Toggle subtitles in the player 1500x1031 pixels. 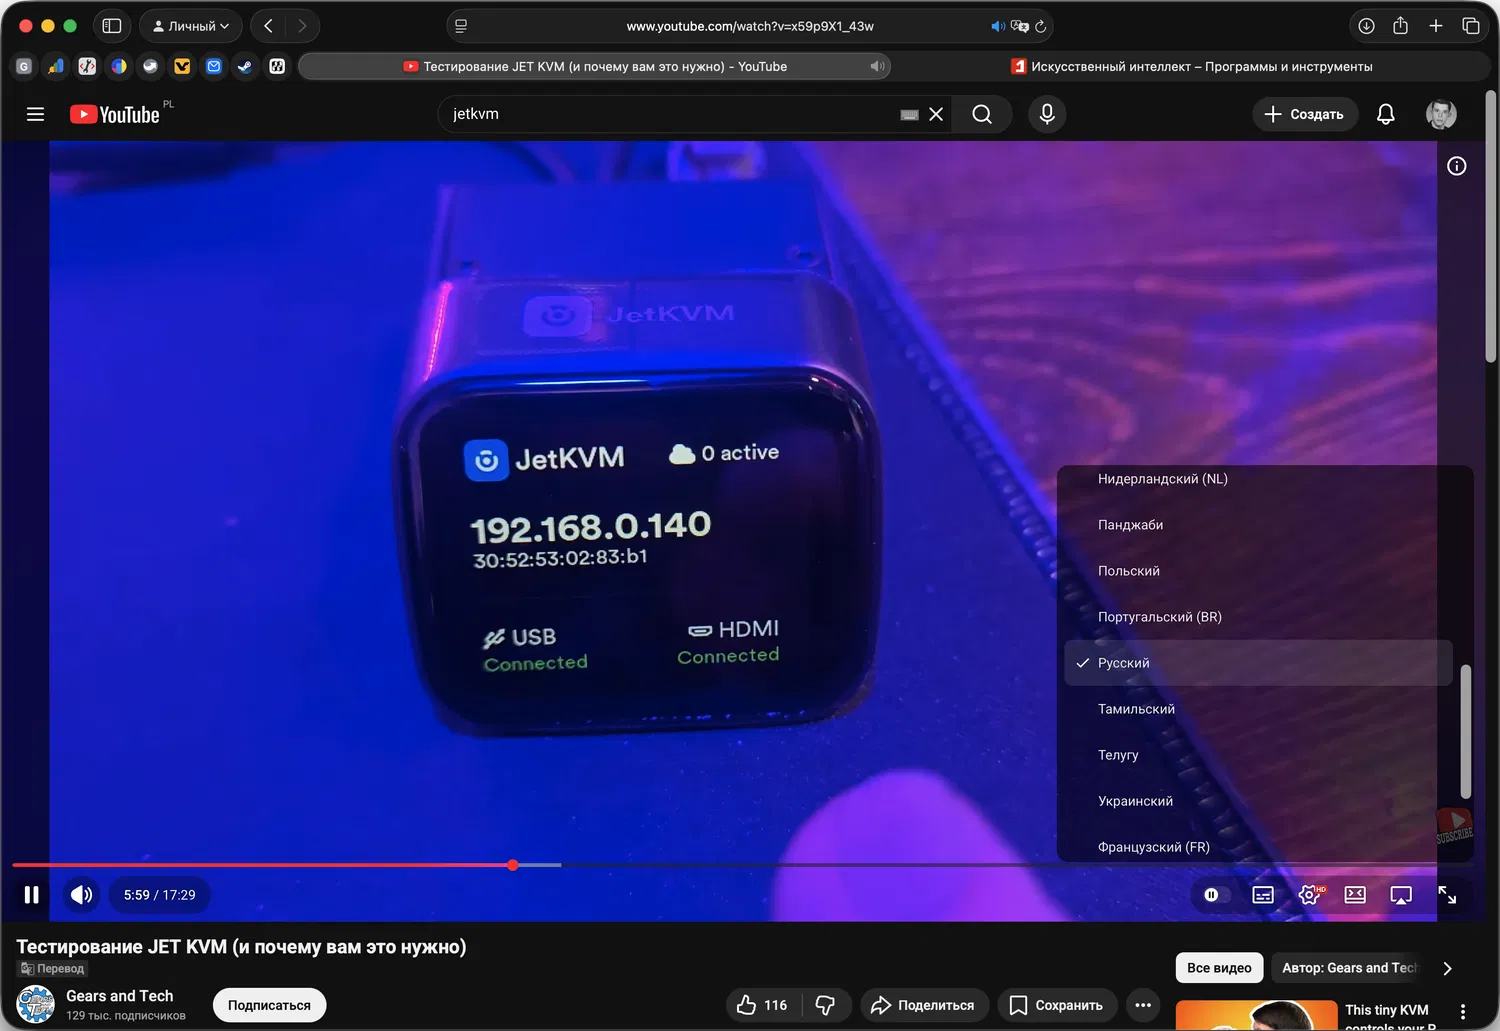click(x=1263, y=895)
